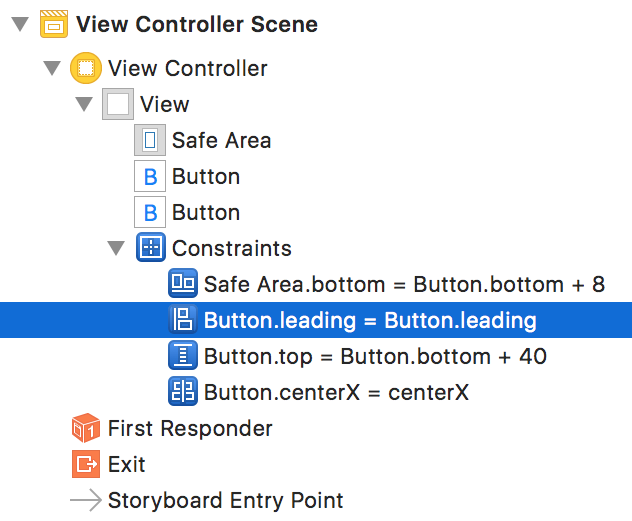
Task: Click the View Controller Scene storyboard icon
Action: pyautogui.click(x=54, y=25)
